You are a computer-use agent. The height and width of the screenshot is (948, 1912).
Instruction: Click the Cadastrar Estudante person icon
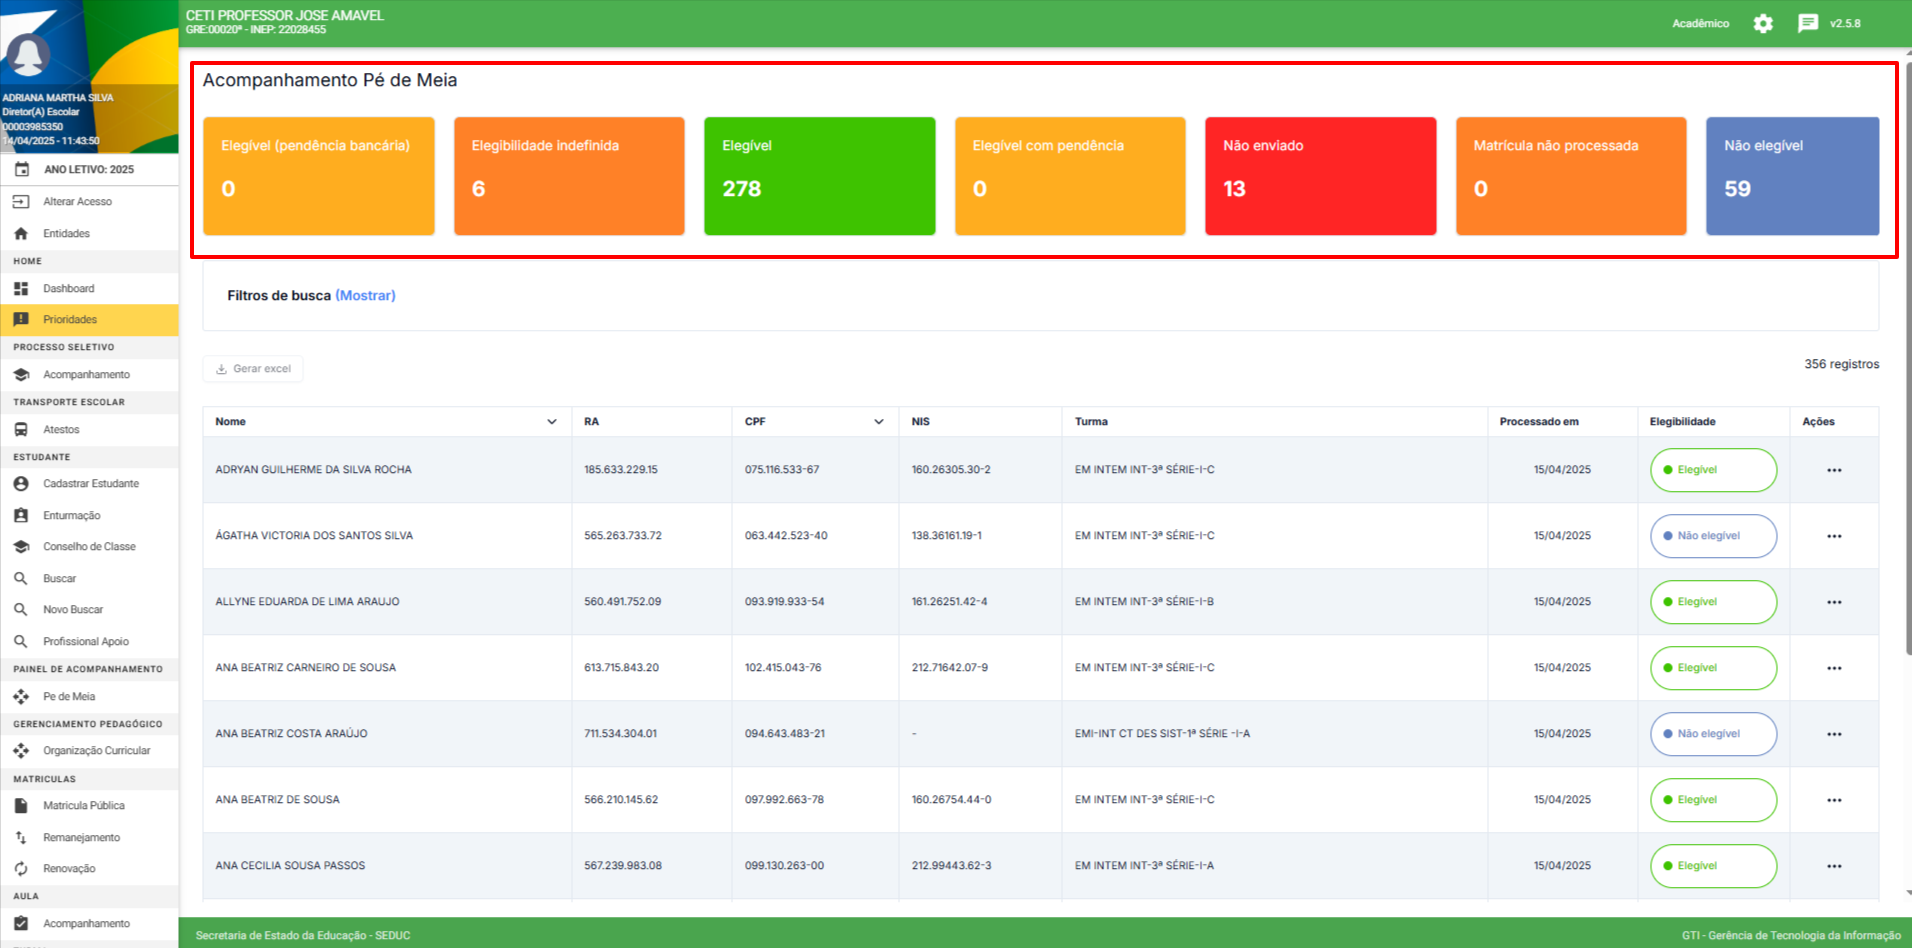click(21, 483)
